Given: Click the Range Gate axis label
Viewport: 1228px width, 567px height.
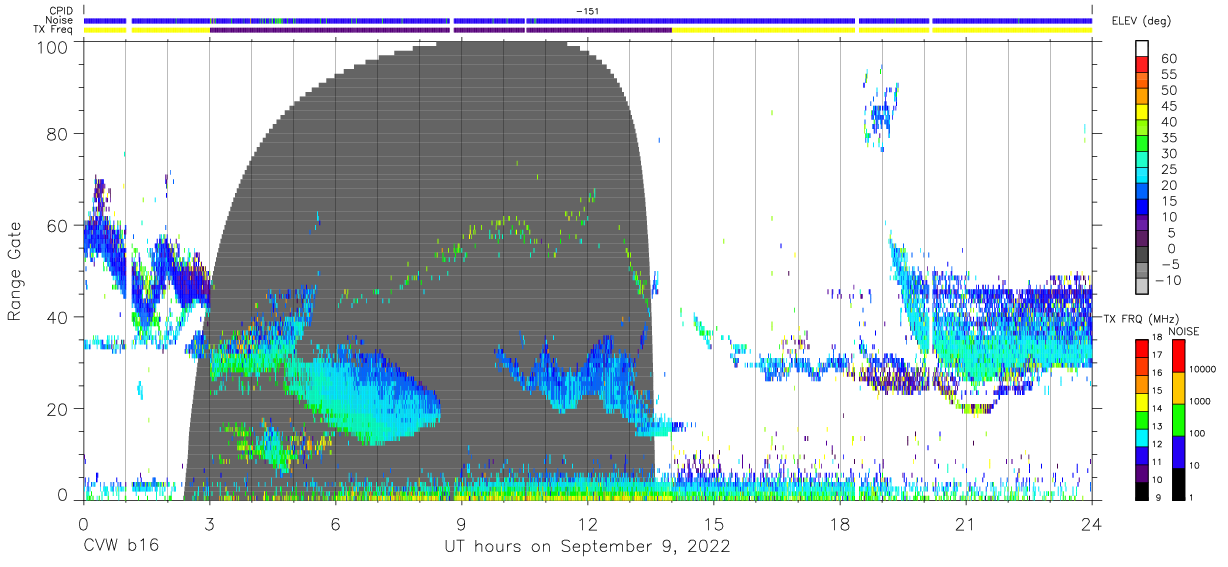Looking at the screenshot, I should 15,270.
